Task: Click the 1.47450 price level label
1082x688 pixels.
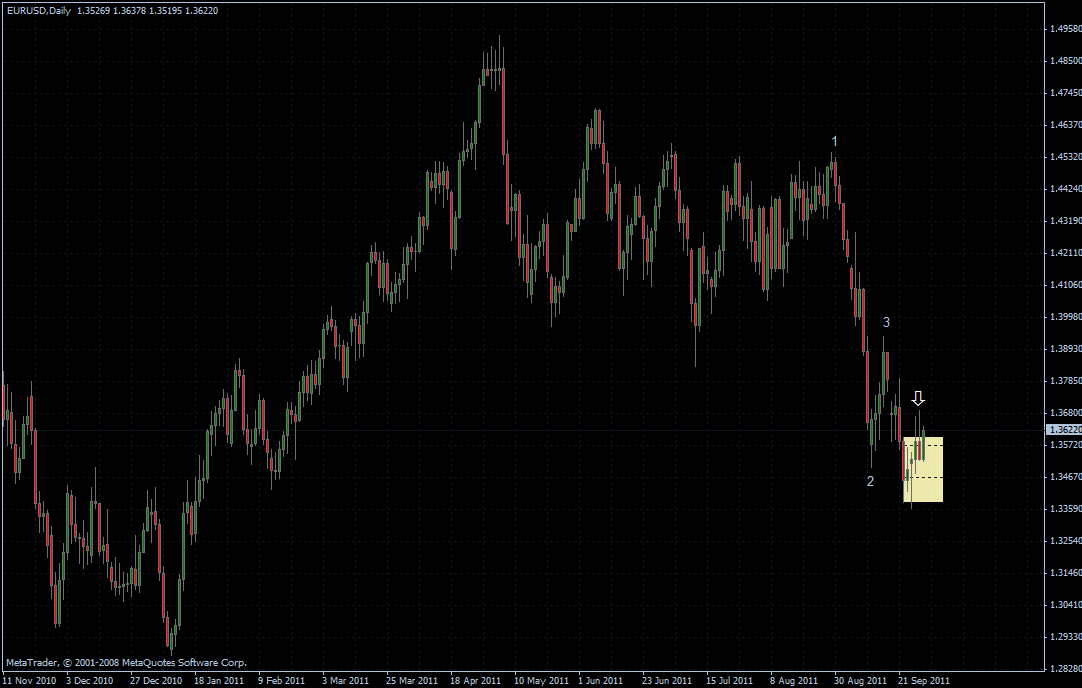Action: click(x=1065, y=92)
